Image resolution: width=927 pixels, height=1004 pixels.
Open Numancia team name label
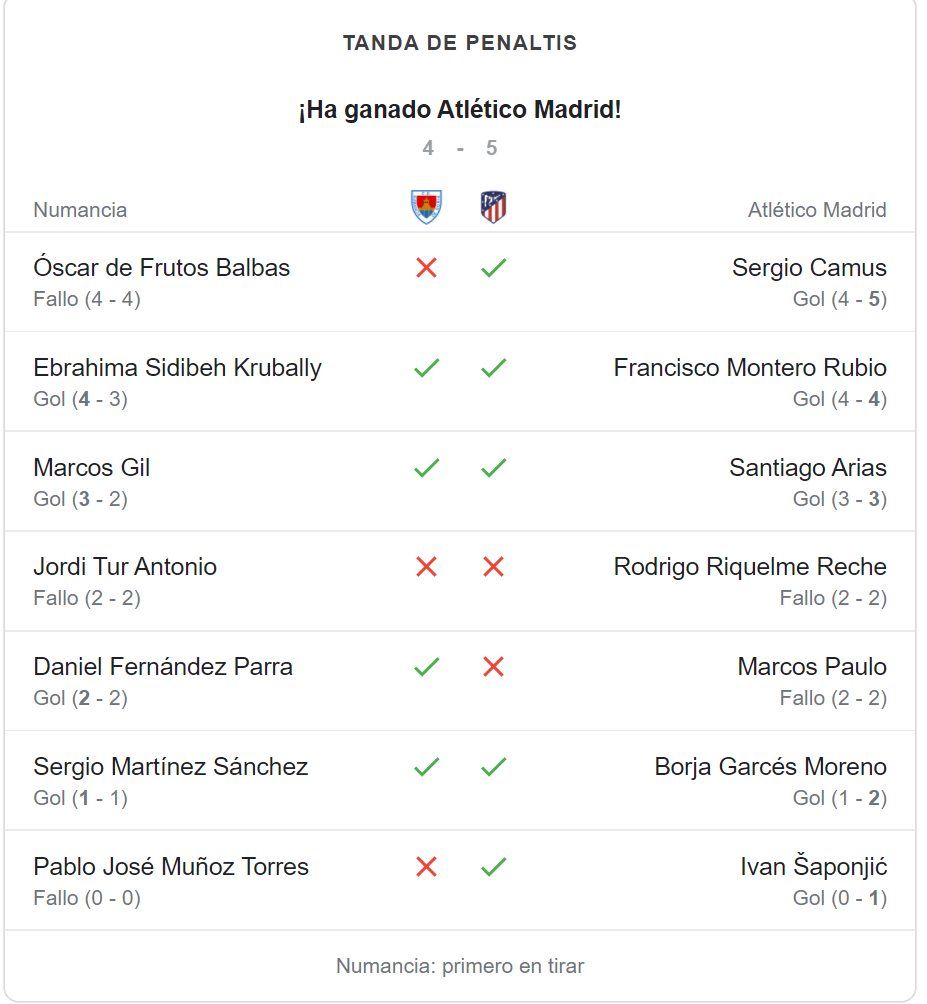pos(80,210)
